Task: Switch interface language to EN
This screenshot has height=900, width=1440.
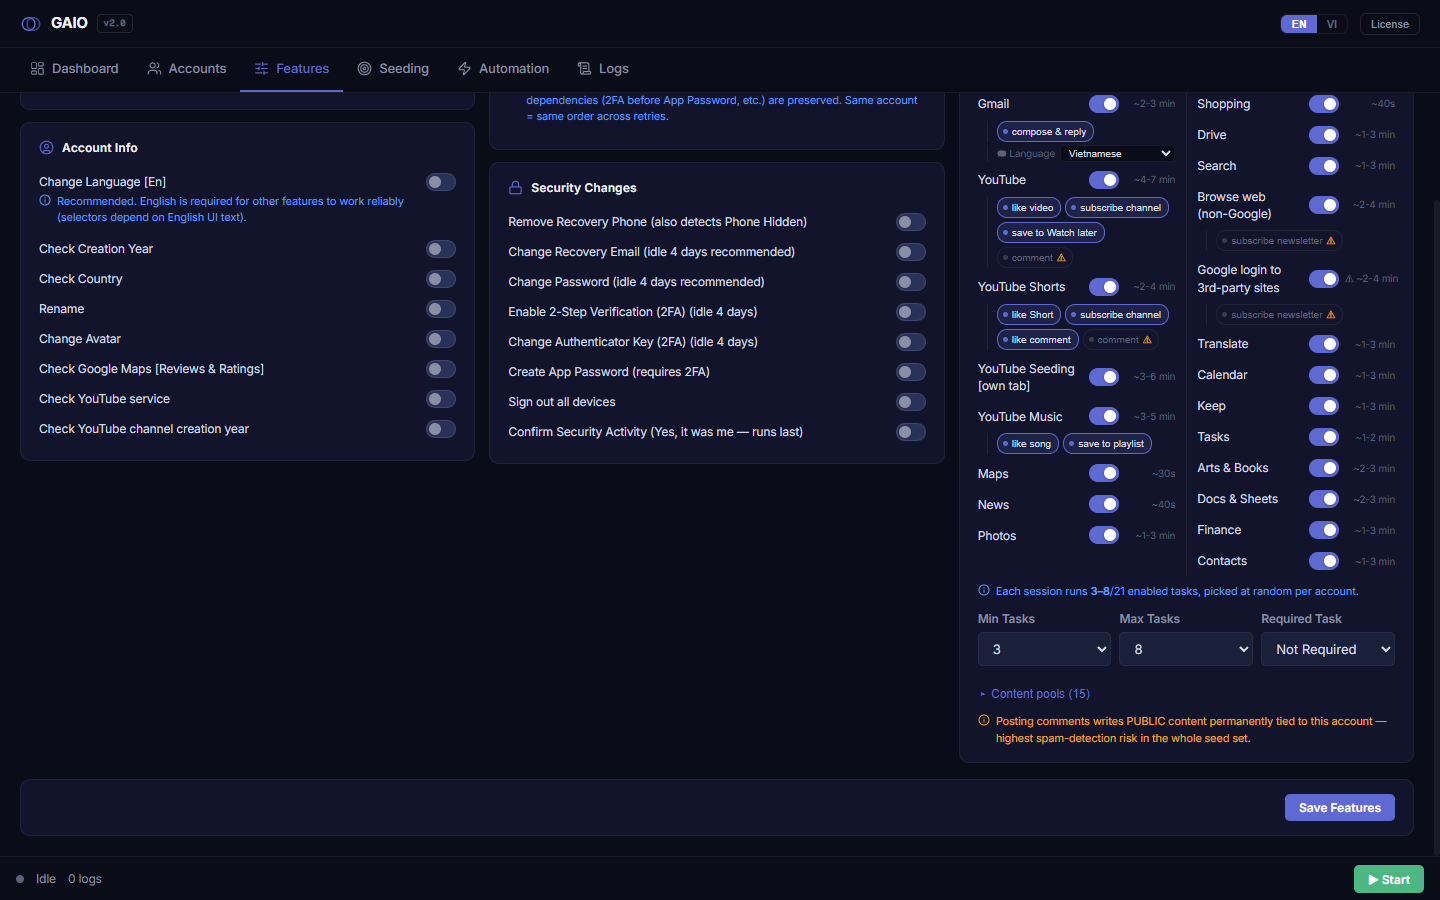Action: click(1299, 24)
